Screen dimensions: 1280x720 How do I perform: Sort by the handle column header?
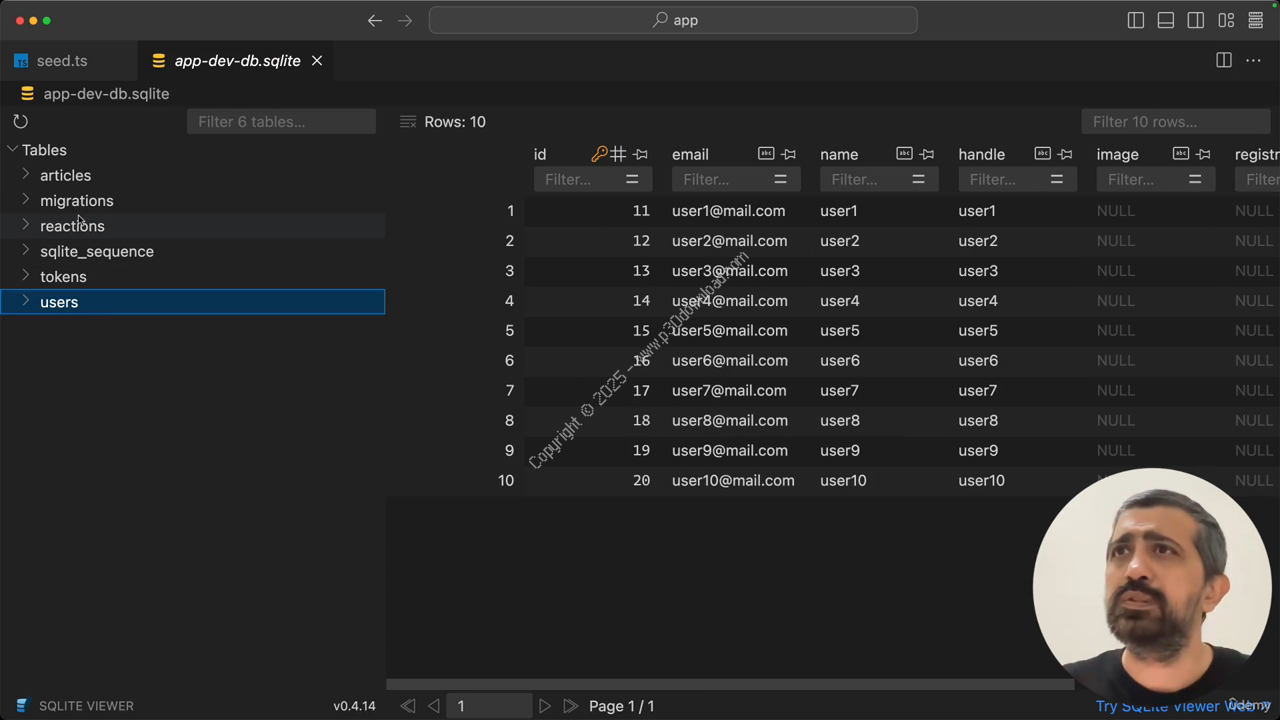coord(981,154)
